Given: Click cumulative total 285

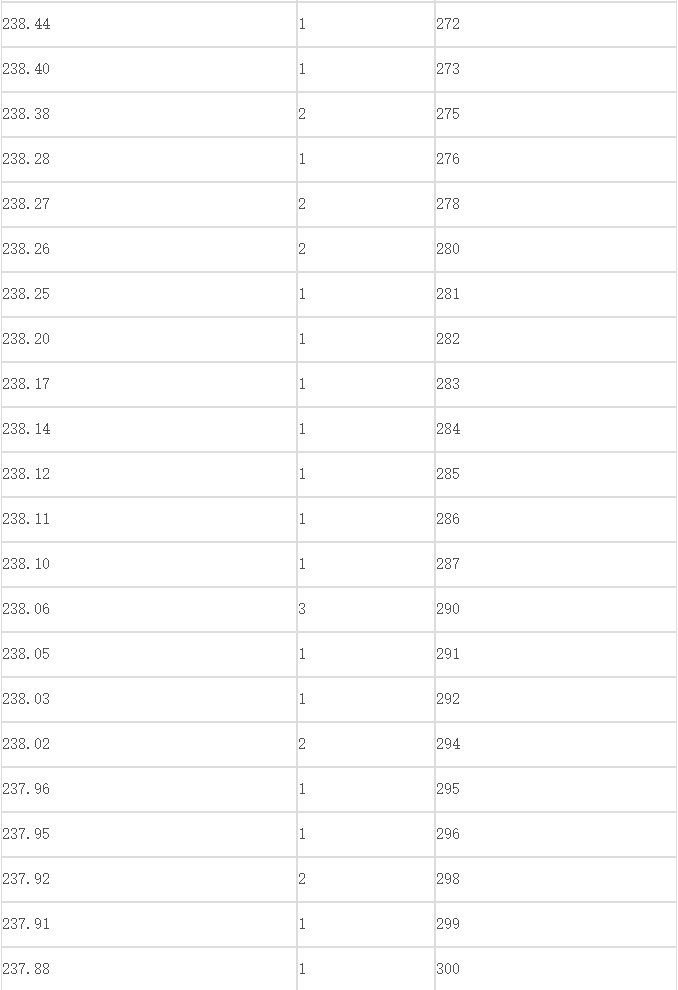Looking at the screenshot, I should [555, 474].
